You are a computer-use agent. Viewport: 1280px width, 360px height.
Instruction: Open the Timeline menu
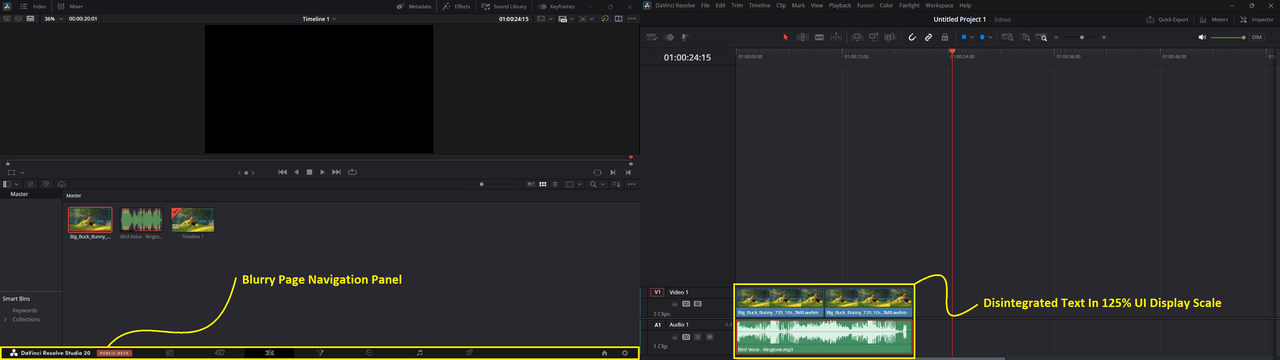coord(760,6)
